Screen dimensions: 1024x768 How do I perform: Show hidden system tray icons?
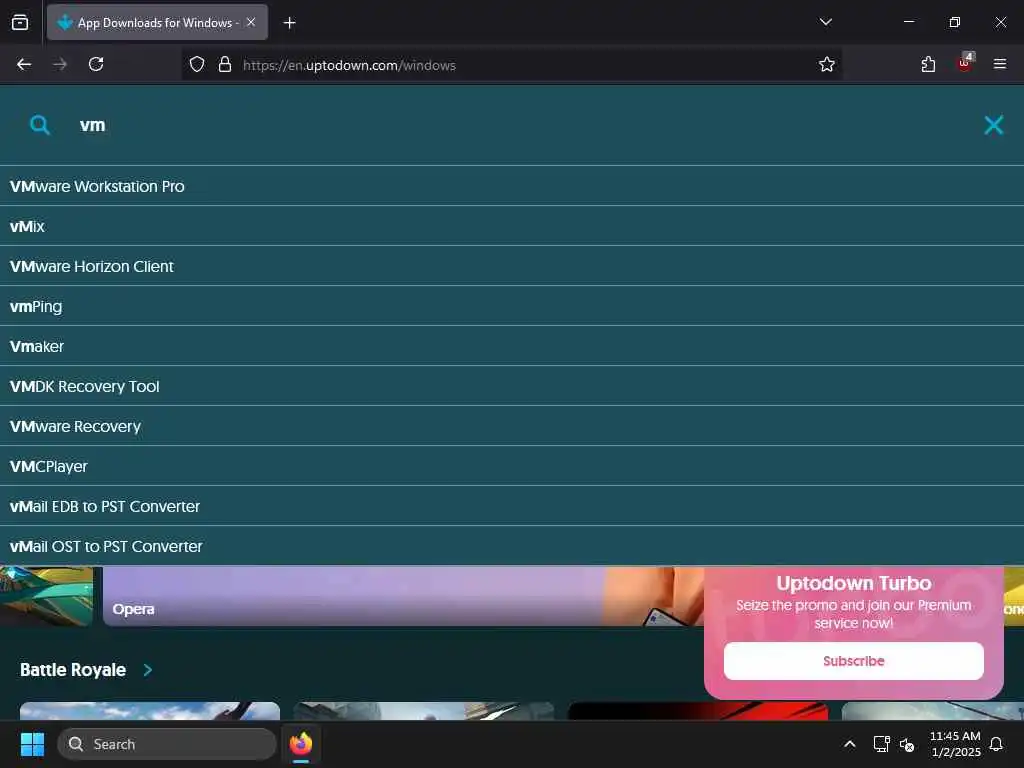coord(850,744)
